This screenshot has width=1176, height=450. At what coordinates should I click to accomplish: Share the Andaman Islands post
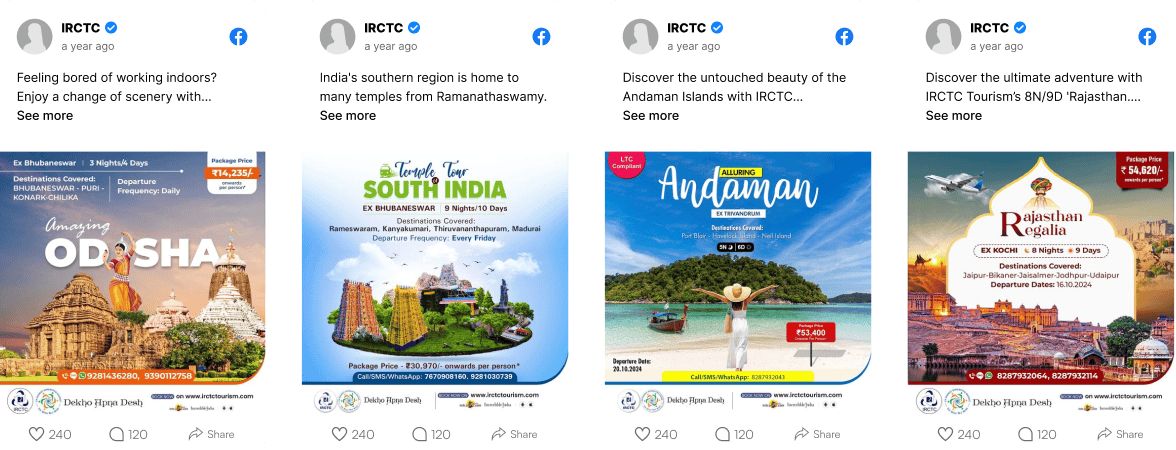817,434
